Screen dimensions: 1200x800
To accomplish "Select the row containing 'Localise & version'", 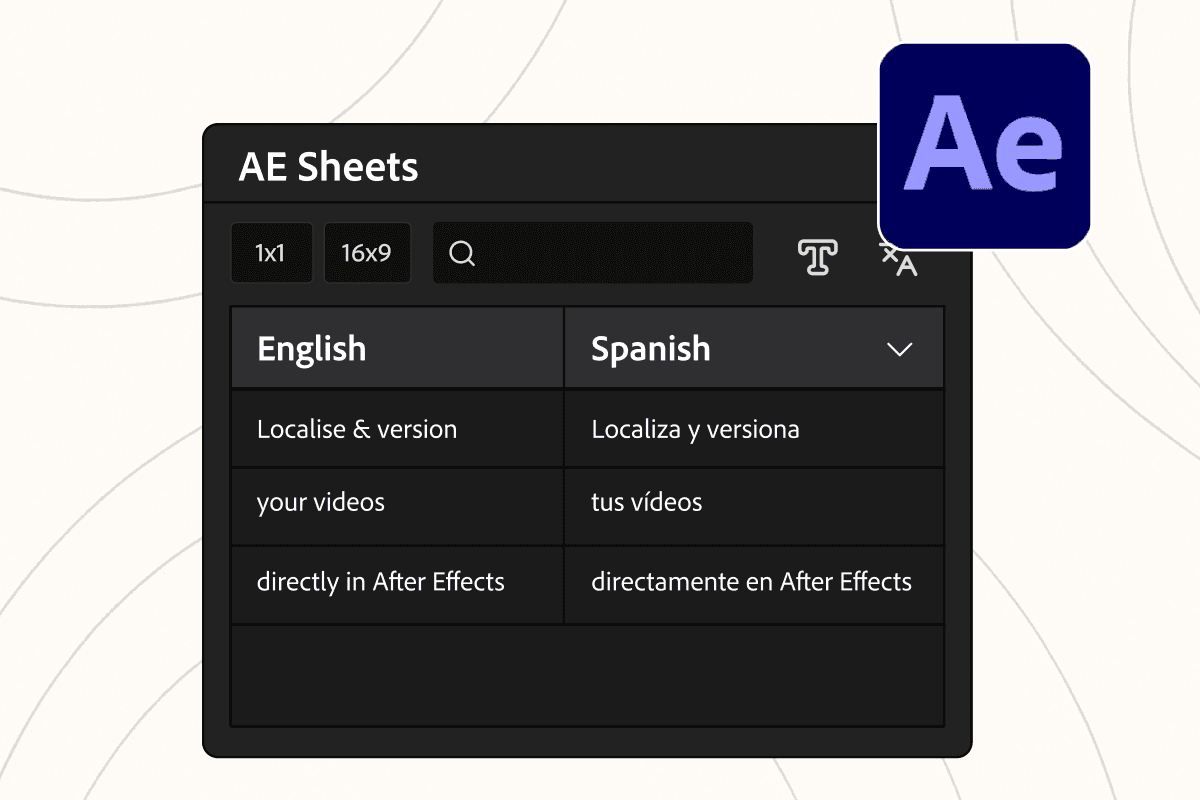I will tap(586, 428).
